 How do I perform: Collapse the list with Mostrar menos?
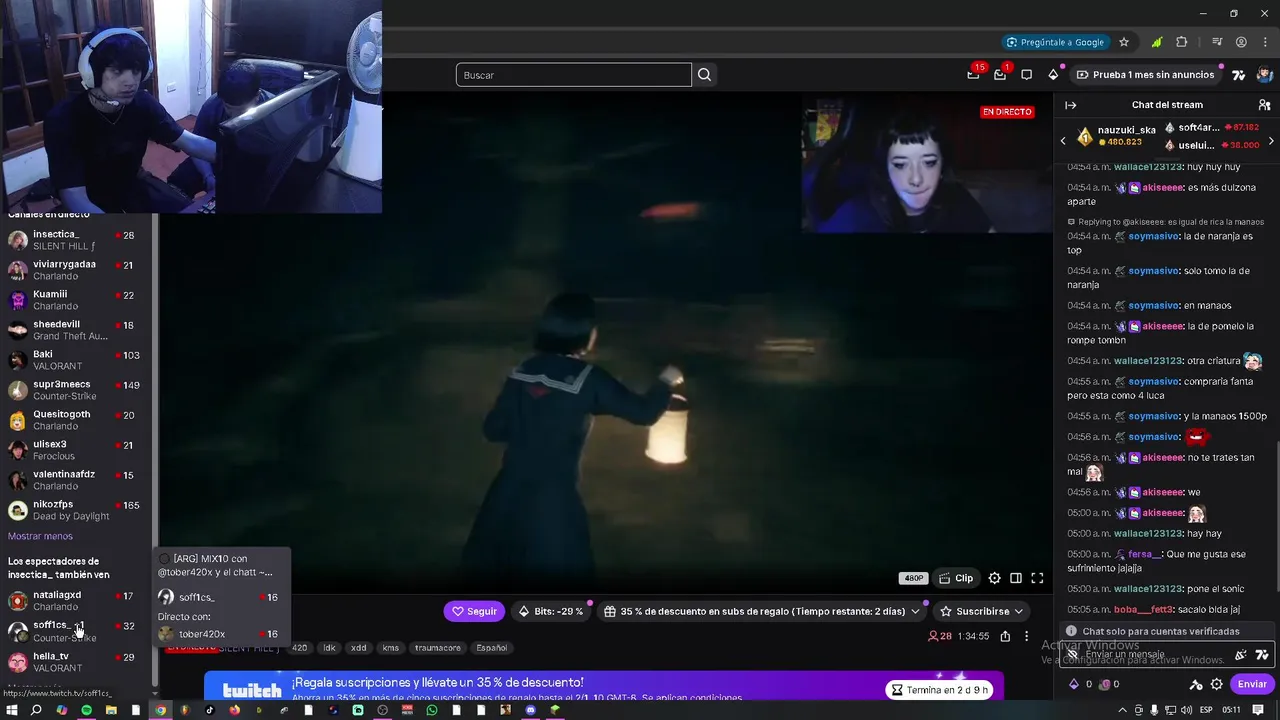[x=40, y=536]
